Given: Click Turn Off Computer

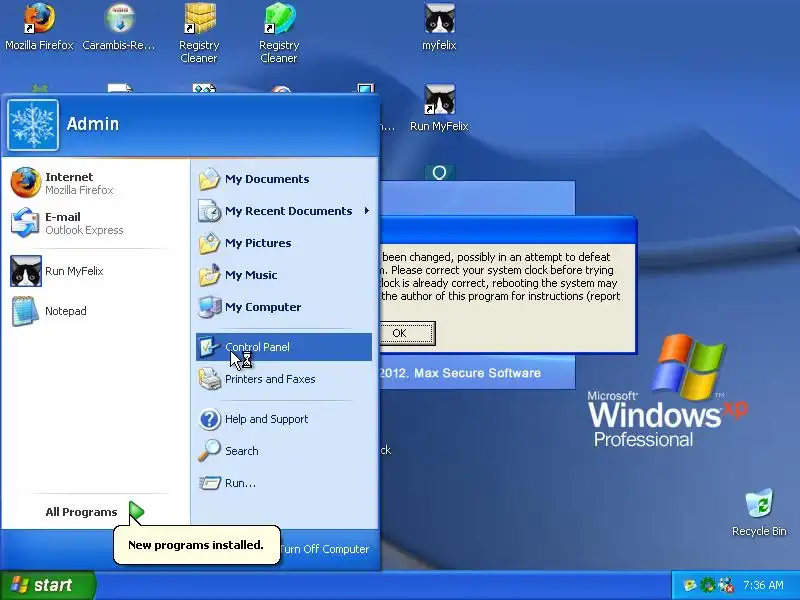Looking at the screenshot, I should click(x=324, y=549).
